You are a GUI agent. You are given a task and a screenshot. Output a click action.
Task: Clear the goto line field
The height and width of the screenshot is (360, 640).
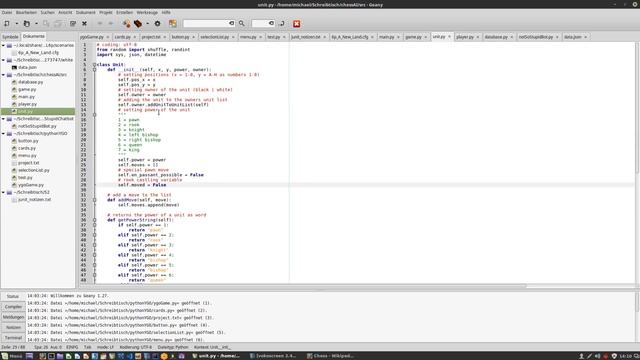pyautogui.click(x=271, y=24)
